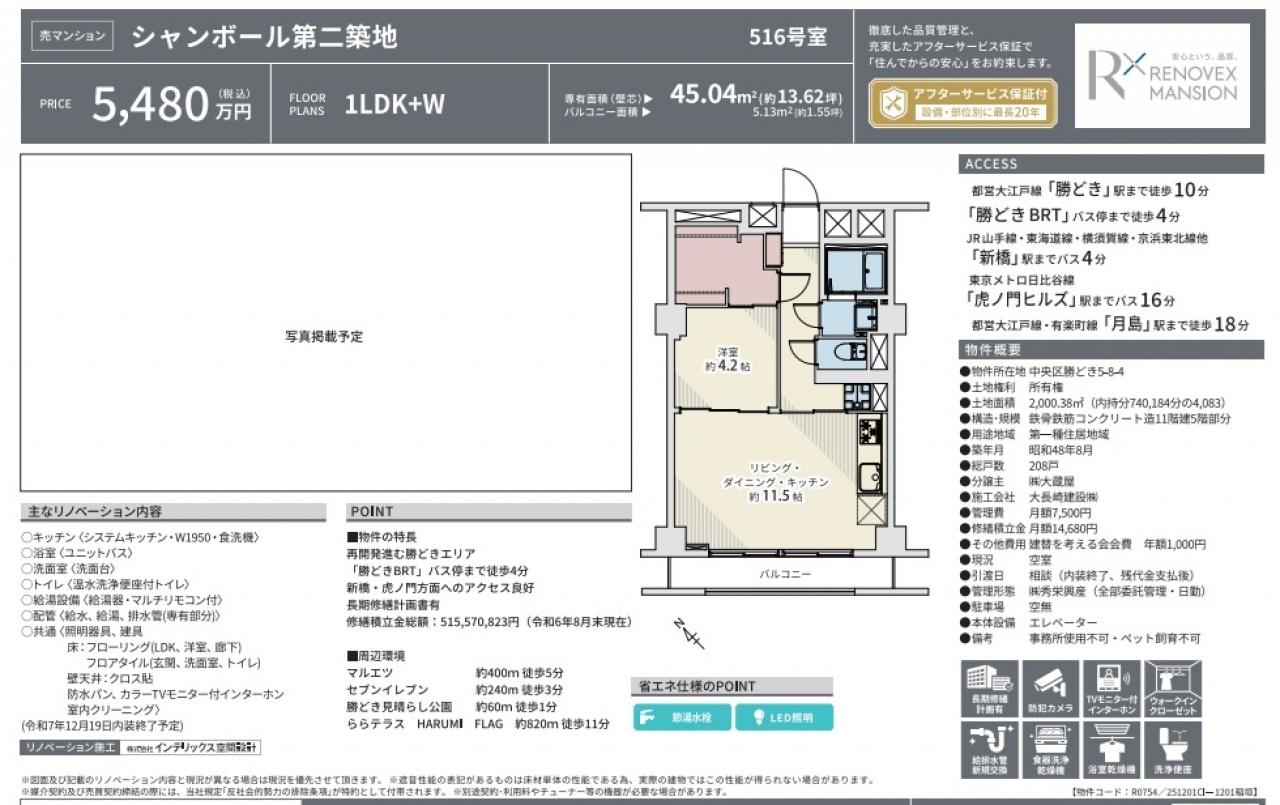The width and height of the screenshot is (1280, 805).
Task: Click the TVモニター付インターホン icon
Action: coord(1110,688)
